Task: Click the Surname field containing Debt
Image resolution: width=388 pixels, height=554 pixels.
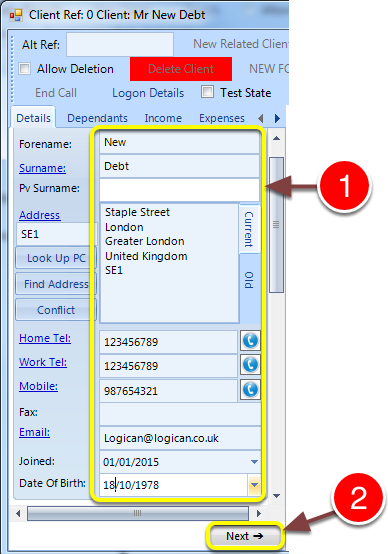Action: click(179, 166)
